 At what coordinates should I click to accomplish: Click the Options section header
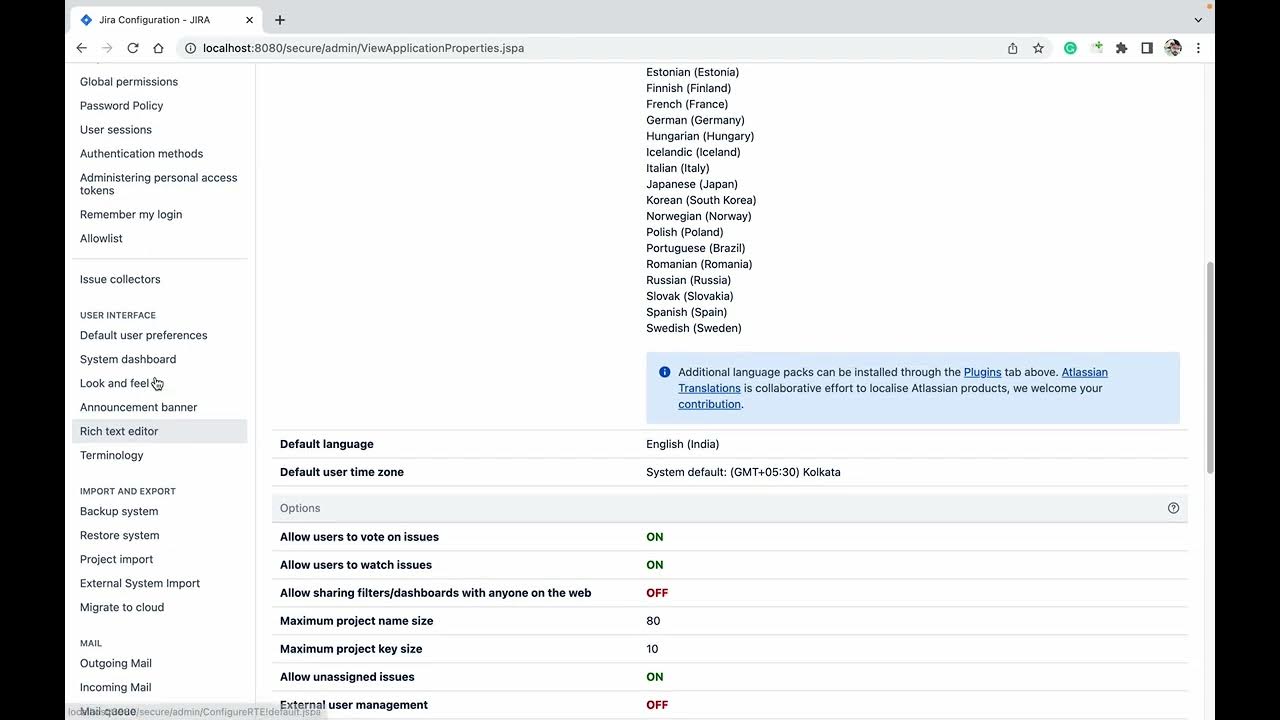(x=730, y=508)
